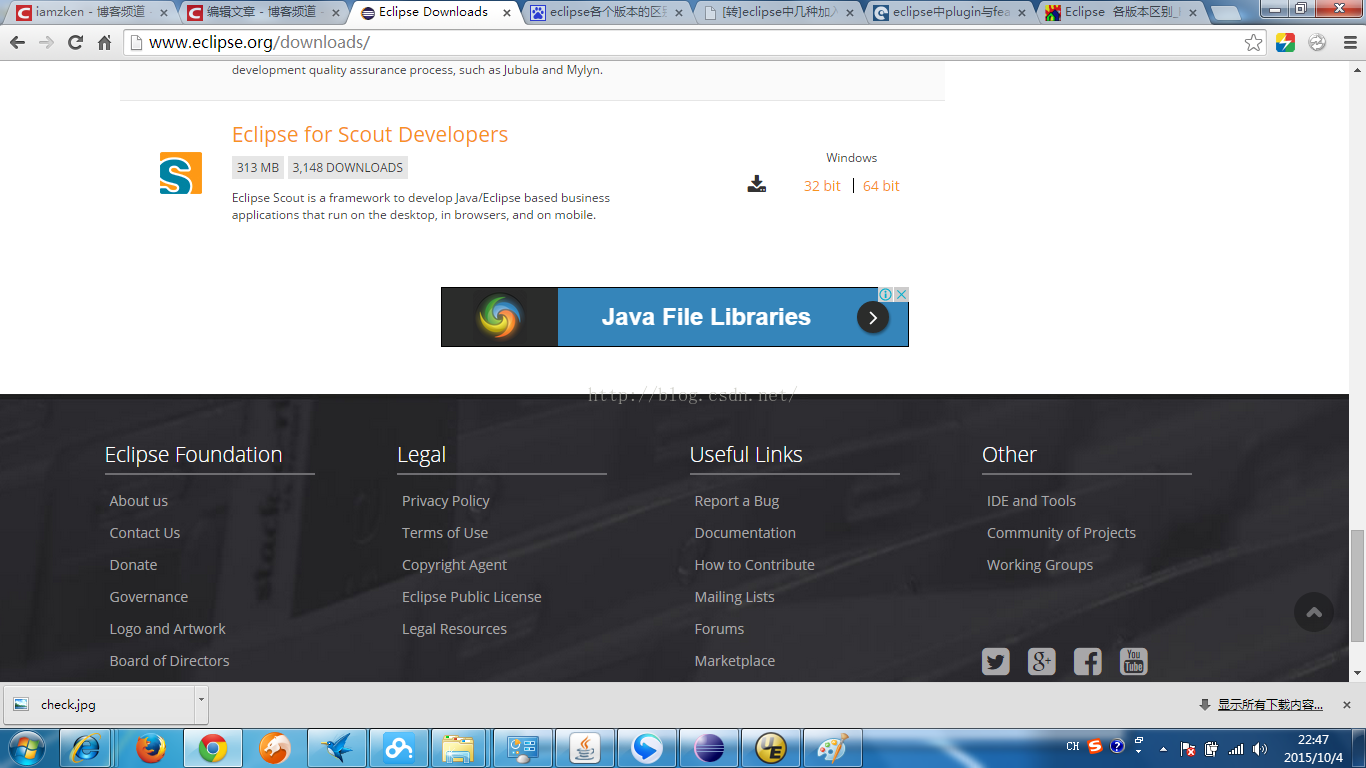Download the 64 bit Windows package
The image size is (1366, 768).
click(x=881, y=186)
